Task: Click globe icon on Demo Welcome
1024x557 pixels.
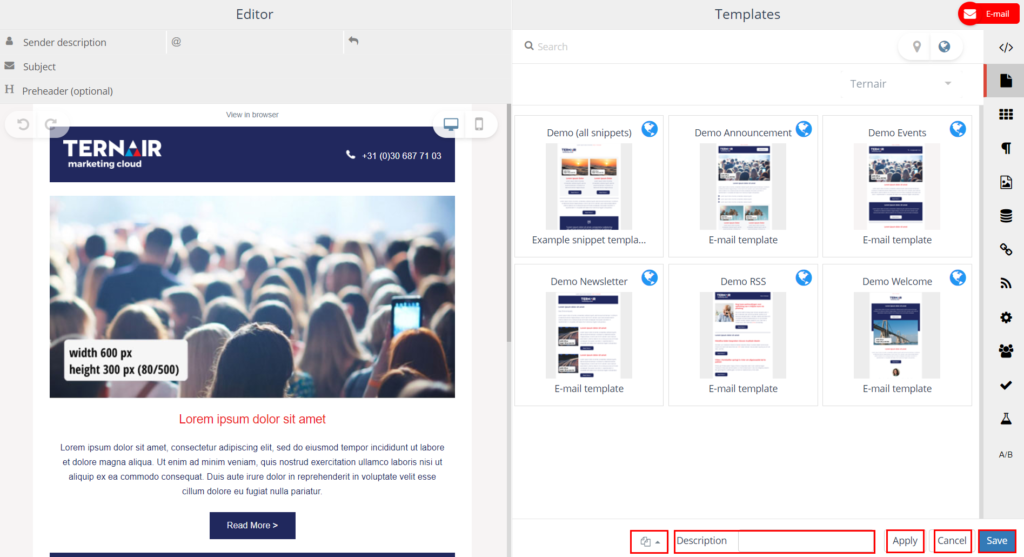Action: (x=957, y=278)
